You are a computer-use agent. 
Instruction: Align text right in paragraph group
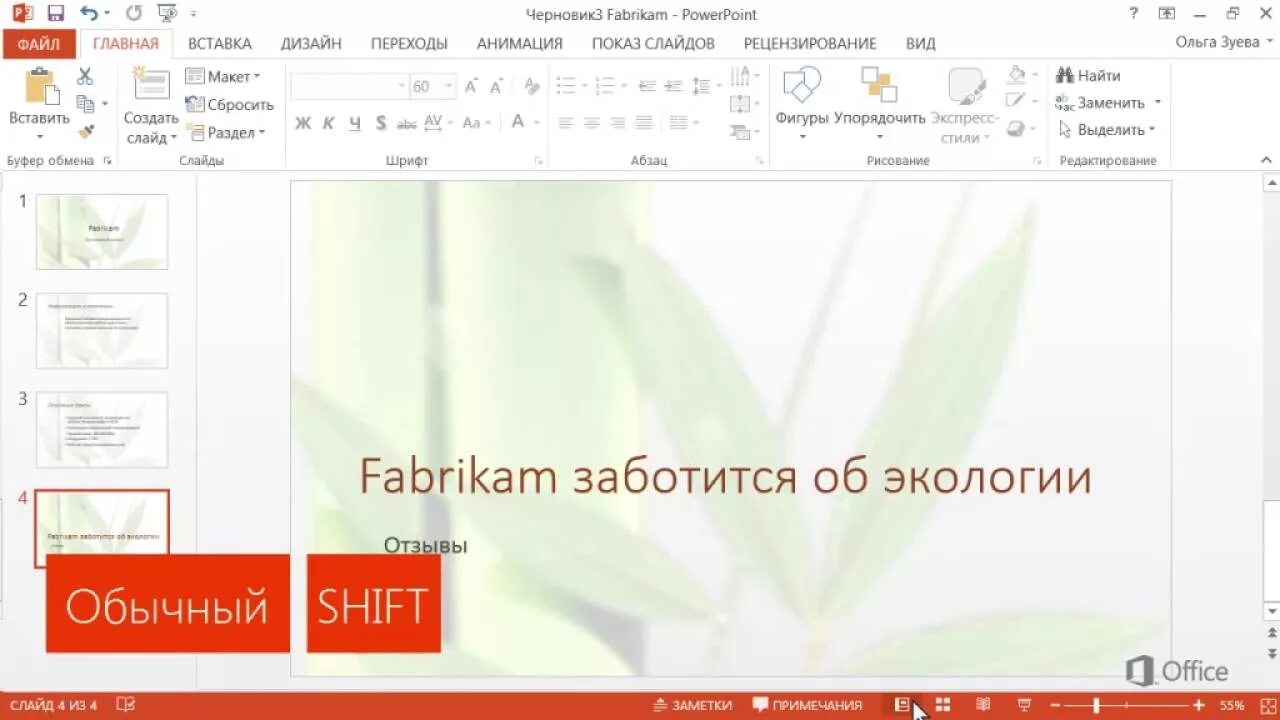[618, 123]
